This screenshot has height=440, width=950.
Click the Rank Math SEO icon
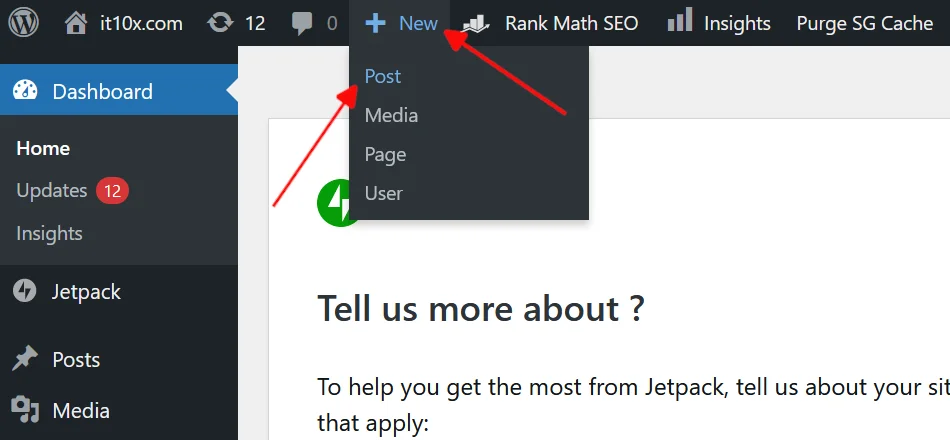pyautogui.click(x=476, y=22)
